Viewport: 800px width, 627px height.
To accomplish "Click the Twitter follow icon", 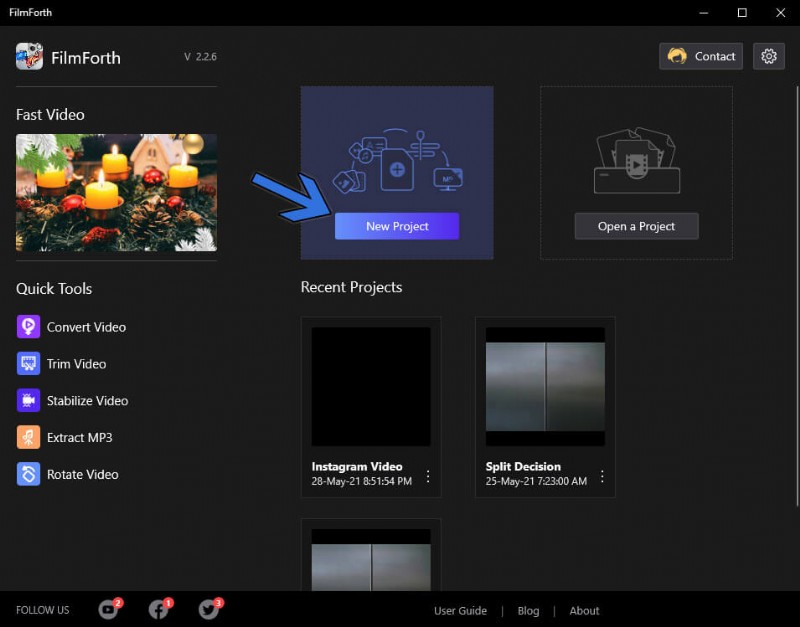I will point(208,610).
